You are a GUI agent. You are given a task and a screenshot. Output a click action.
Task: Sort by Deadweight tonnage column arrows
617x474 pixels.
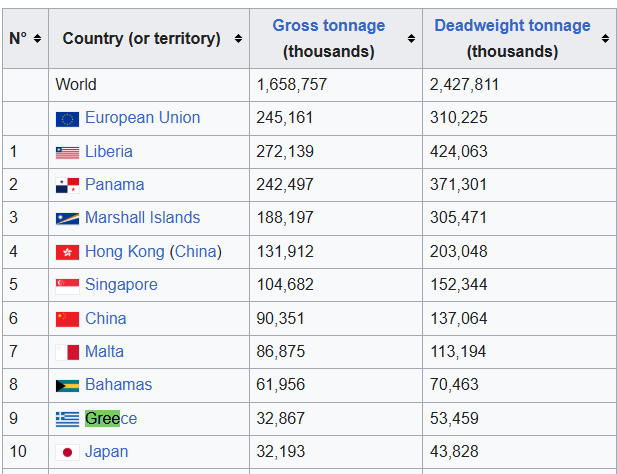pos(605,38)
